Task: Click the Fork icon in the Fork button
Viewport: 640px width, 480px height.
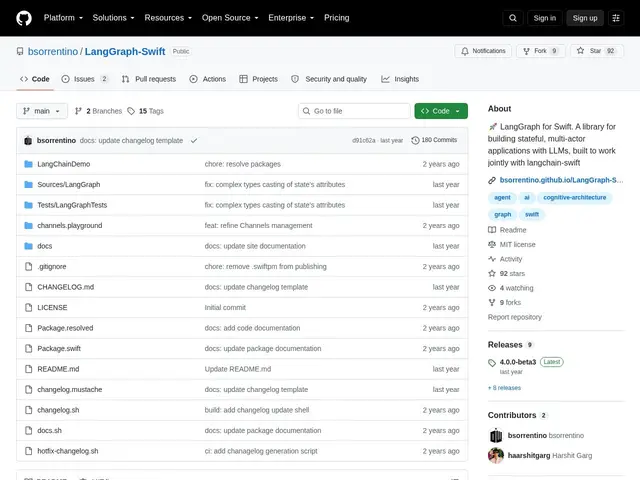Action: point(527,51)
